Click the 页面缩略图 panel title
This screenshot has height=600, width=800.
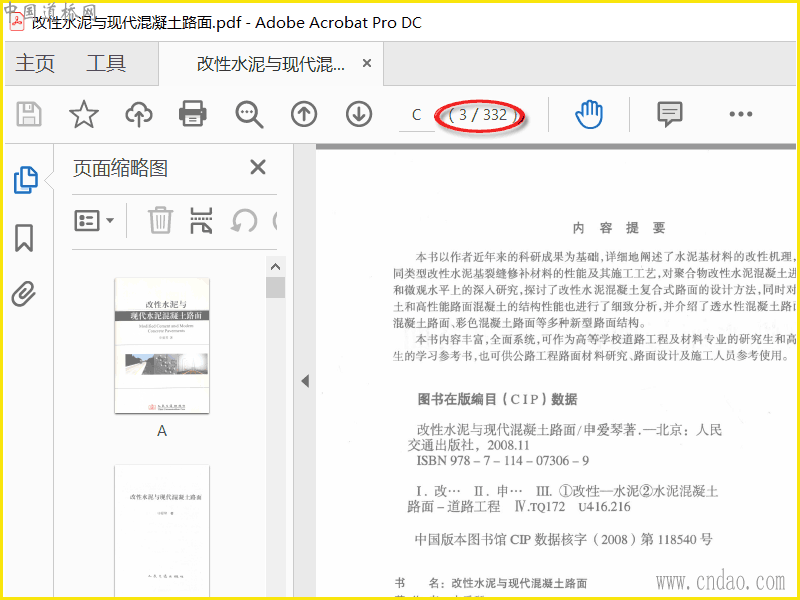point(120,168)
